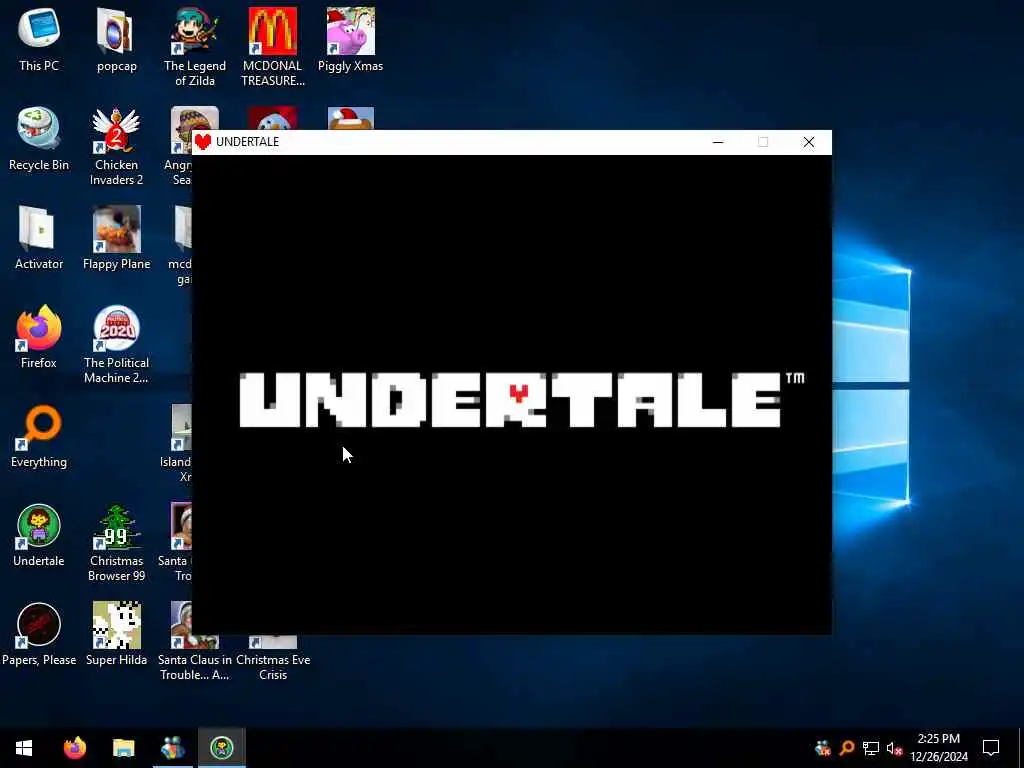Minimize the UNDERTALE window
This screenshot has height=768, width=1024.
[718, 142]
